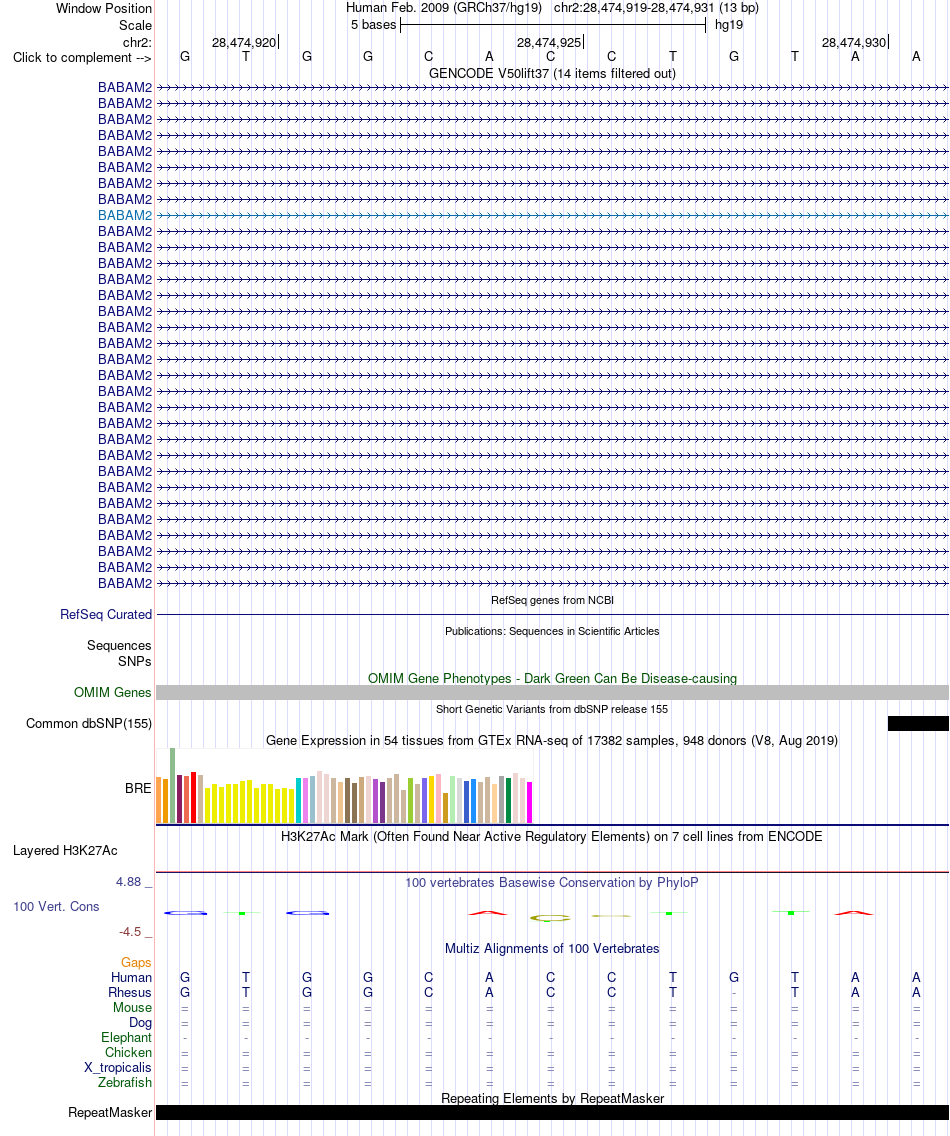The image size is (950, 1136).
Task: Open Repeating Elements by RepeatMasker title
Action: point(552,1098)
